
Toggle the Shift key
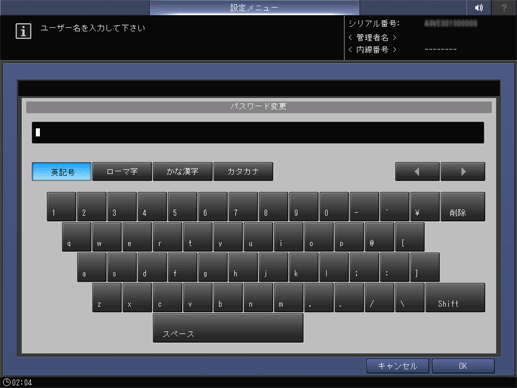(455, 298)
